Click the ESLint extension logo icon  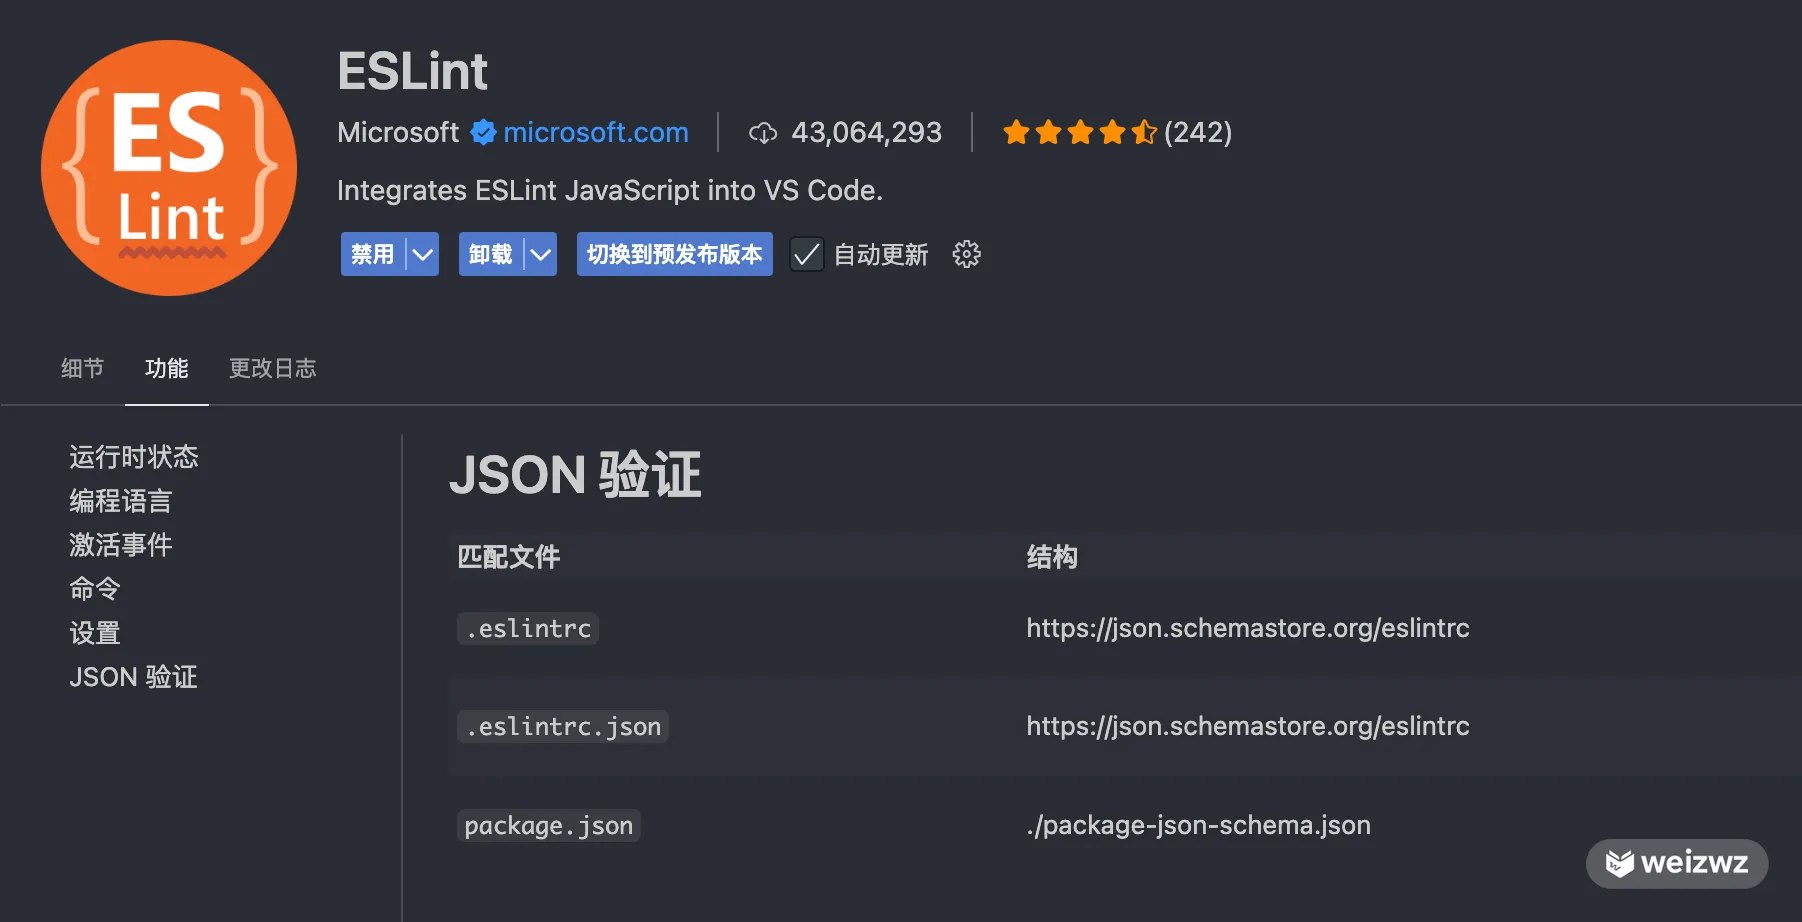[169, 168]
